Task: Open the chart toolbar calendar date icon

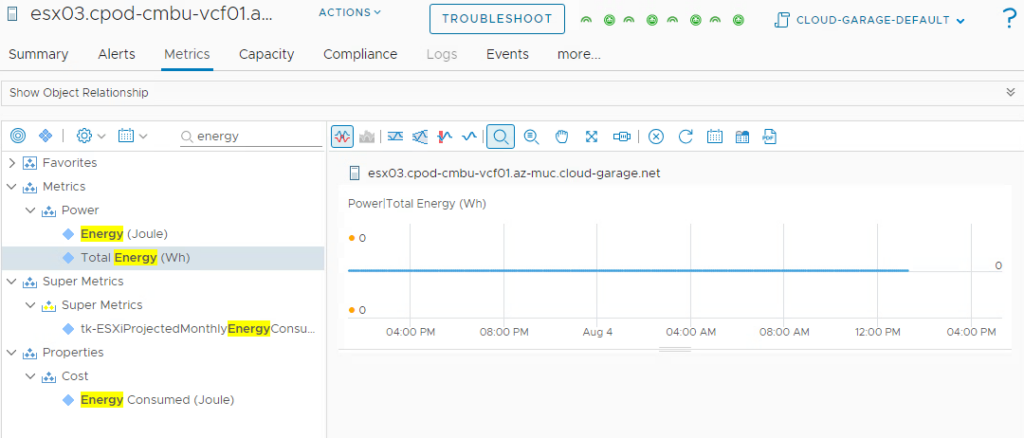Action: coord(715,136)
